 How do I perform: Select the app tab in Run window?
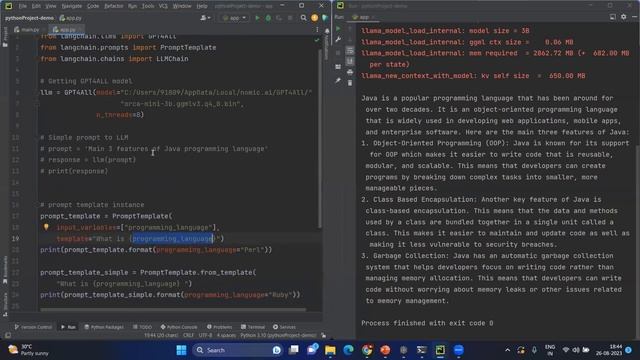(363, 17)
